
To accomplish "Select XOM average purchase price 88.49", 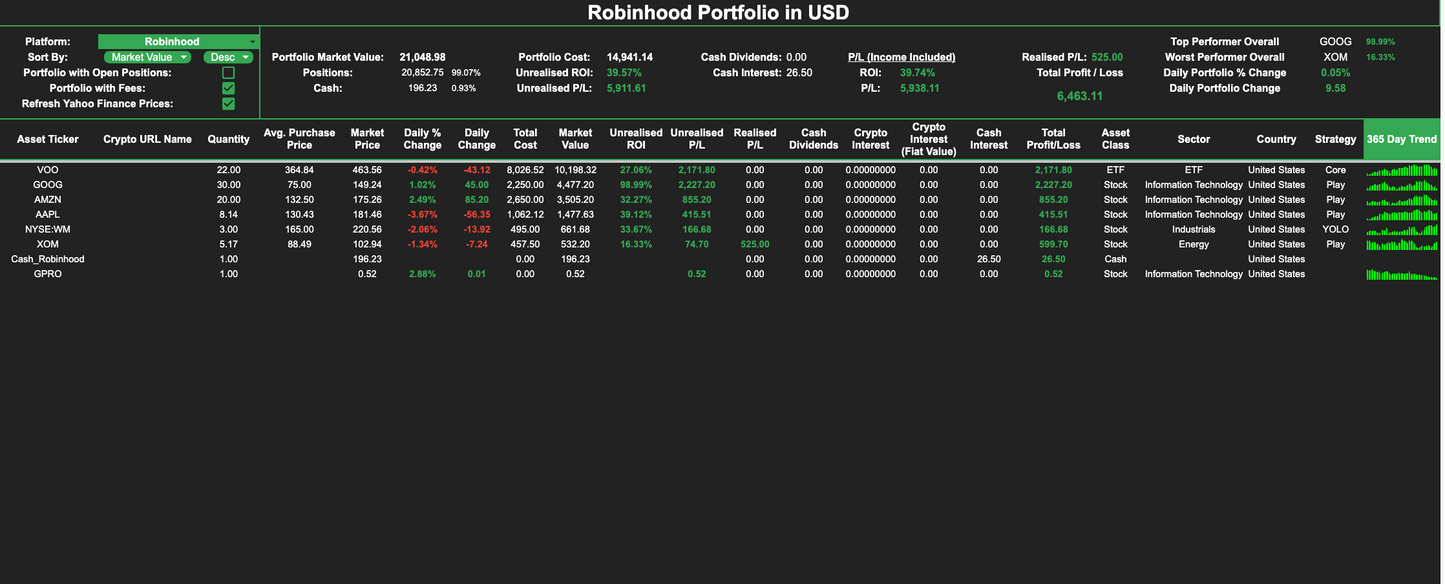I will coord(299,244).
